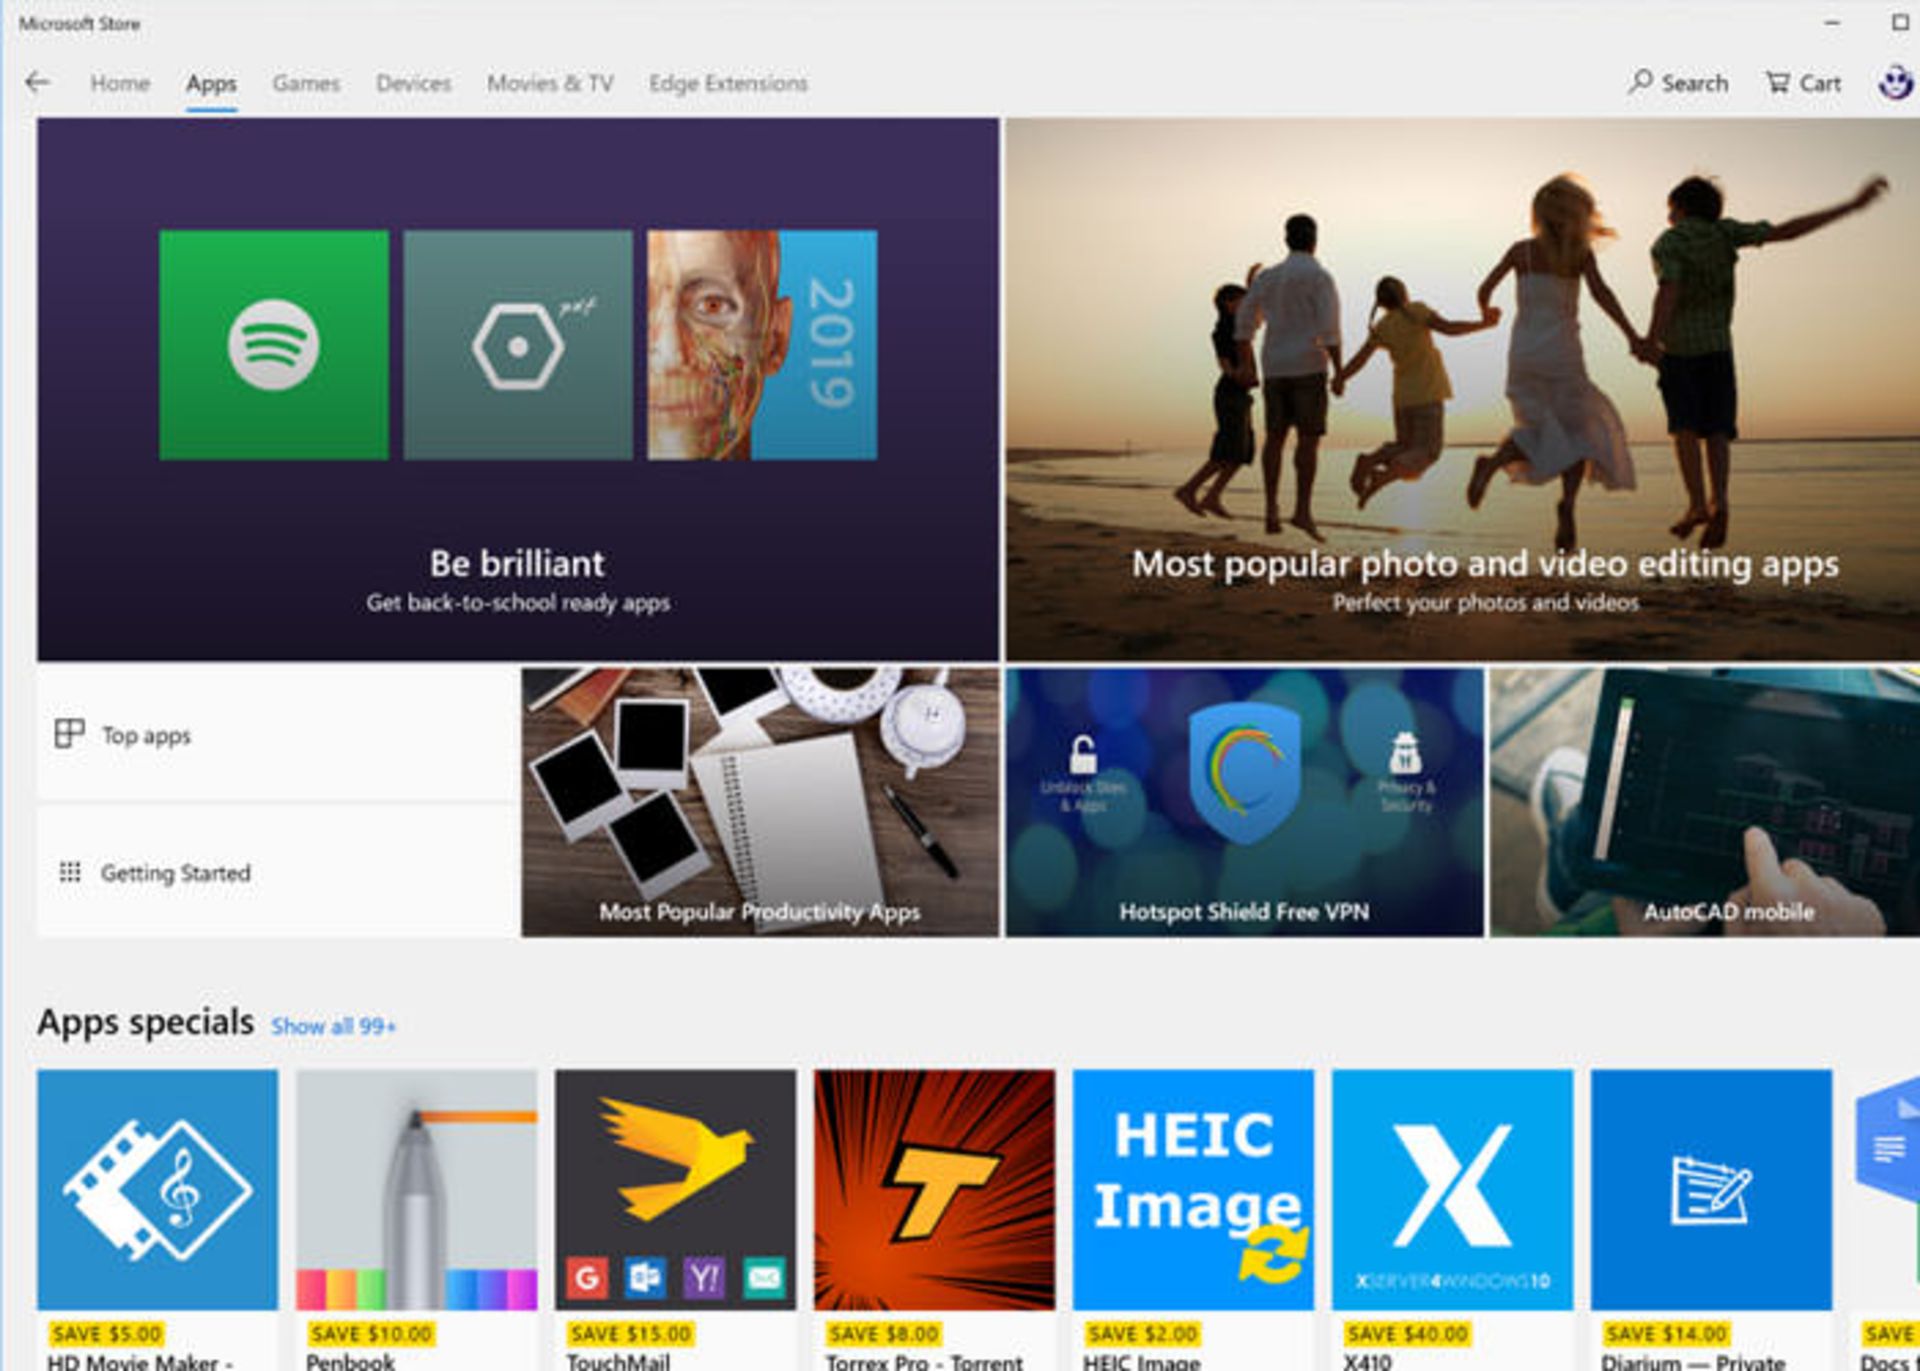Image resolution: width=1920 pixels, height=1371 pixels.
Task: Click the Spotify app tile
Action: pos(274,345)
